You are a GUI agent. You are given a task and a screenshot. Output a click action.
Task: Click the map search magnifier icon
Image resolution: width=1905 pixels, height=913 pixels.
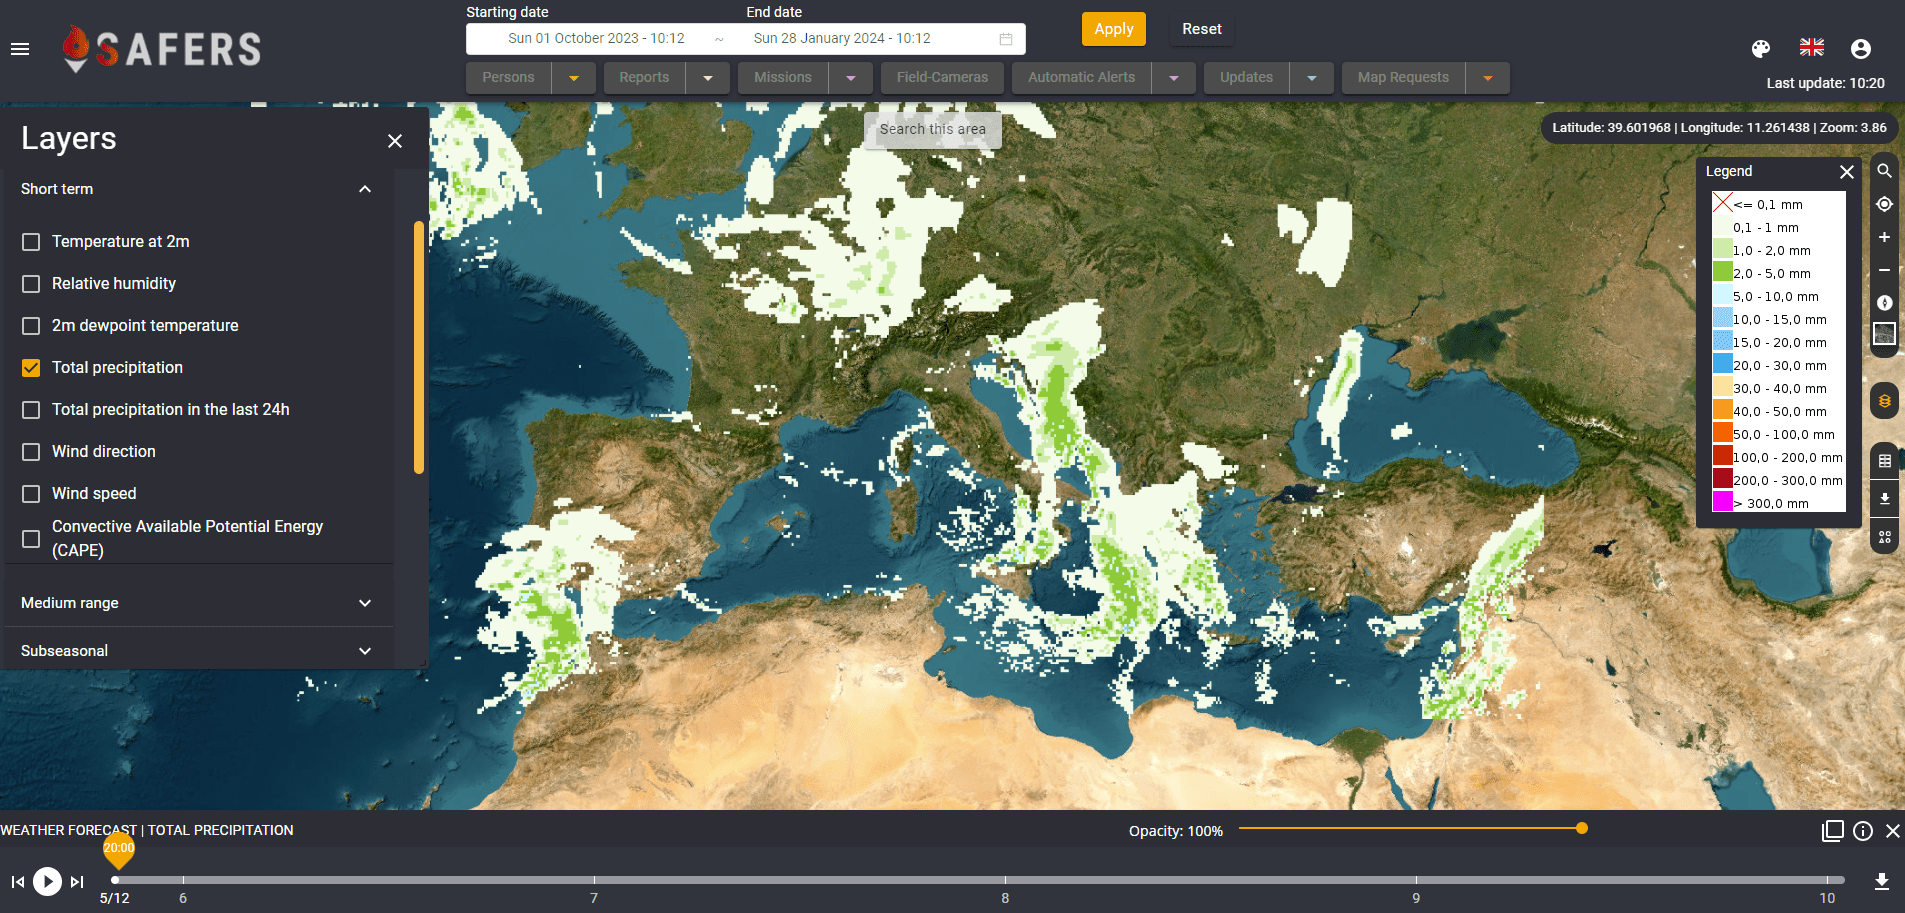tap(1884, 171)
